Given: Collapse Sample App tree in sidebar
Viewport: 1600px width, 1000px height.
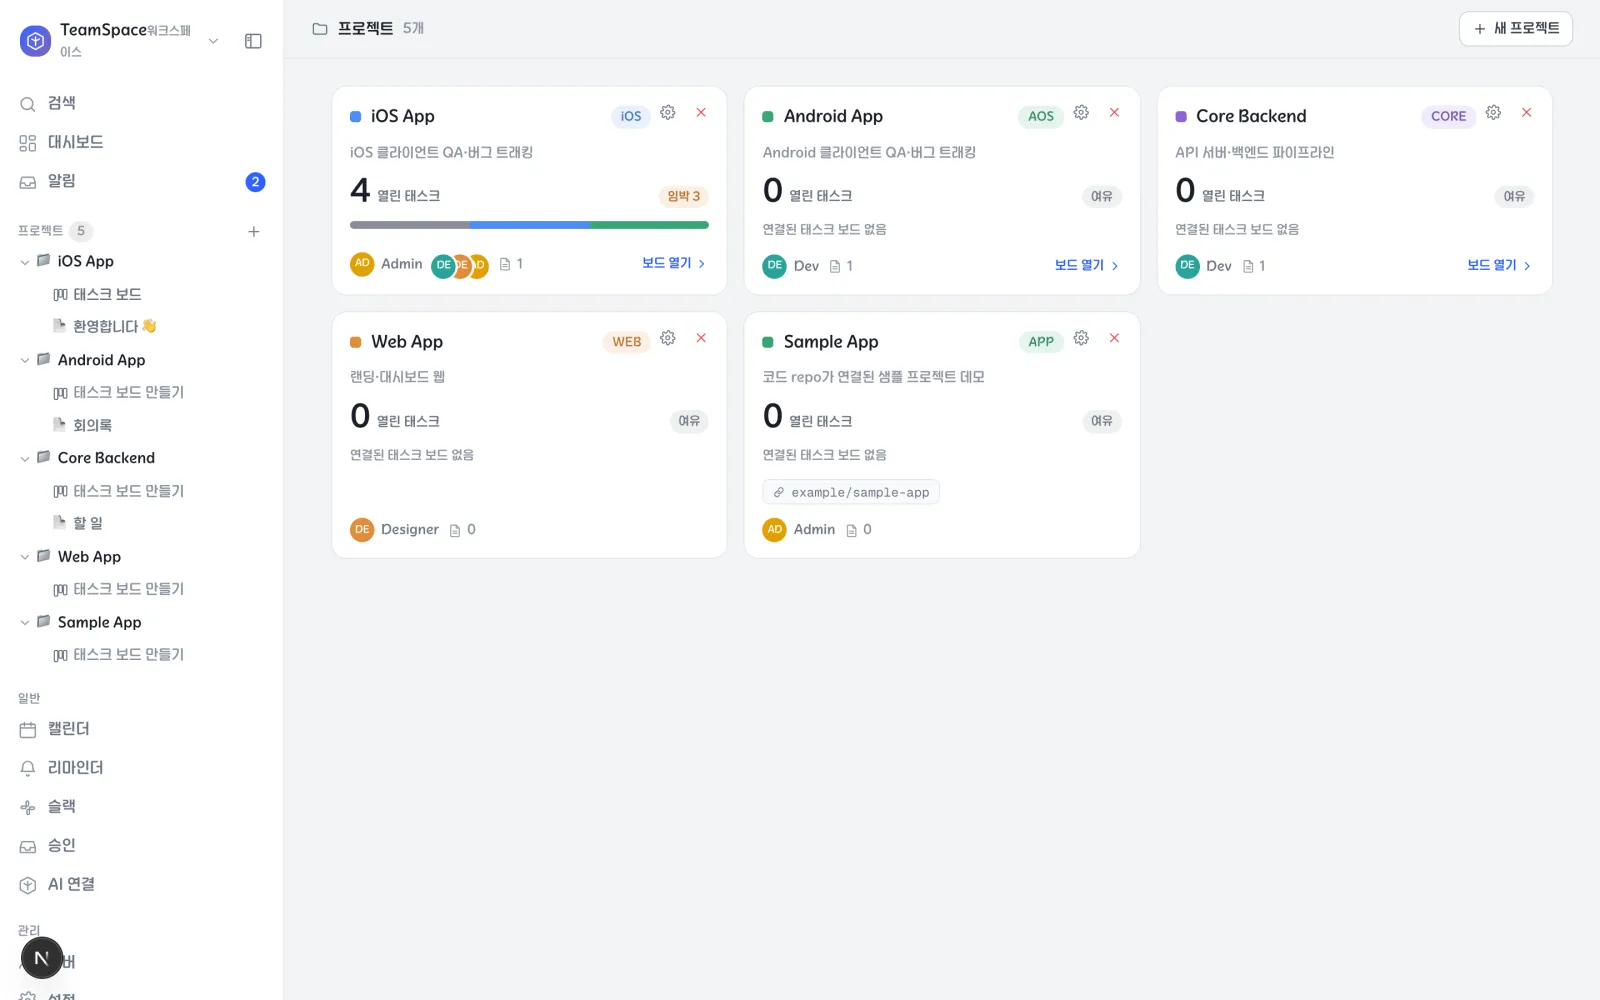Looking at the screenshot, I should point(25,622).
